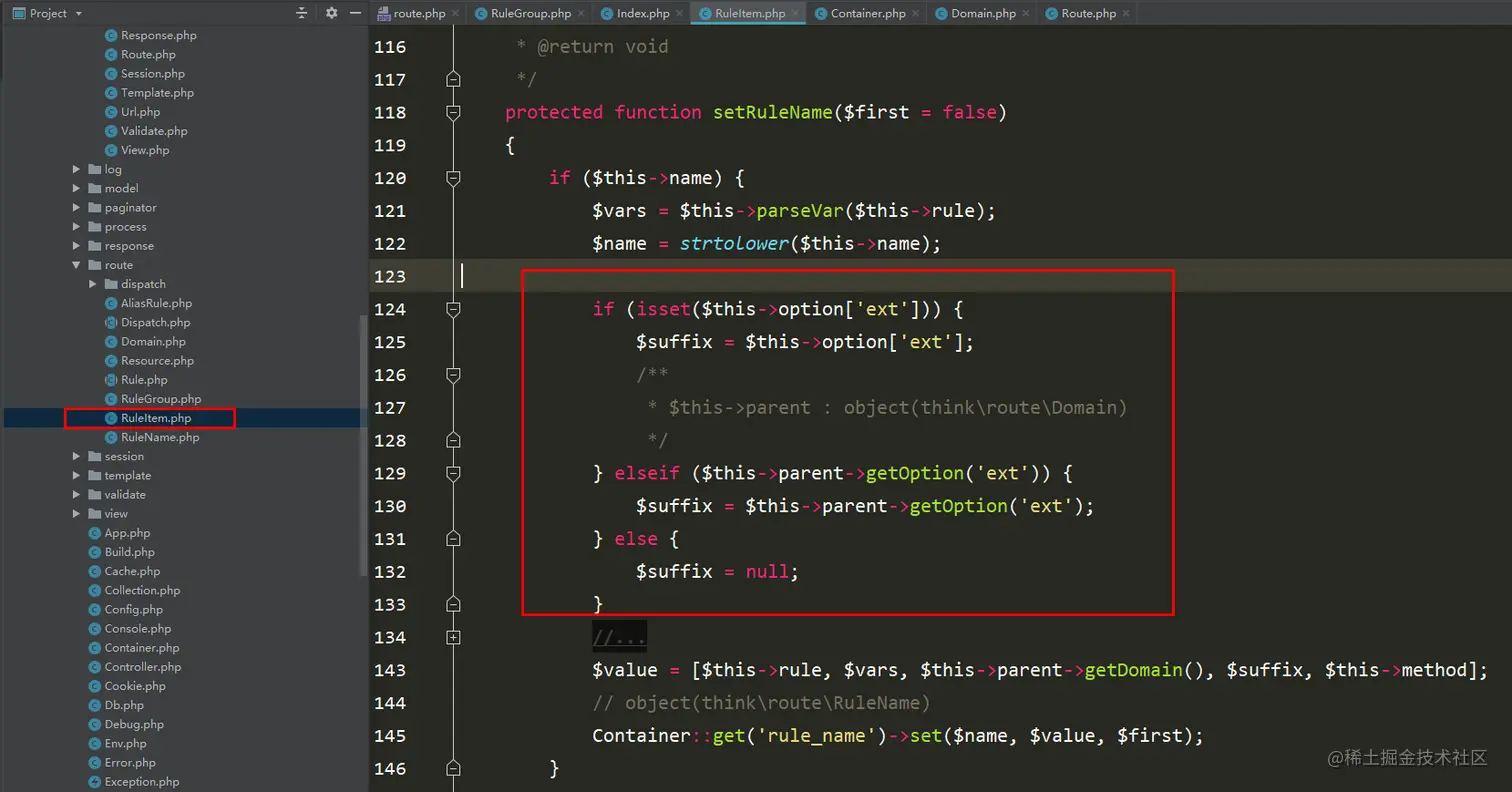This screenshot has height=792, width=1512.
Task: Open Build.php in project tree
Action: coord(121,552)
